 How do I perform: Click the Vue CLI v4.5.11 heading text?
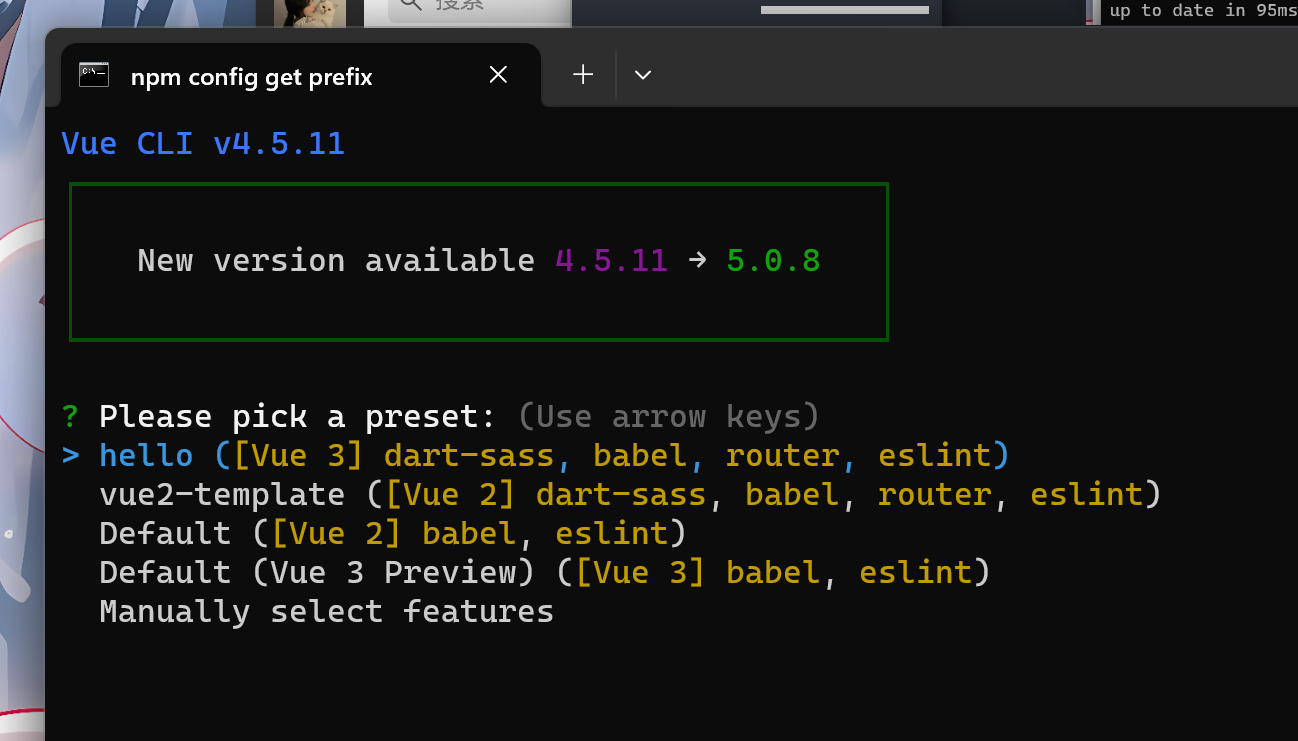coord(203,143)
